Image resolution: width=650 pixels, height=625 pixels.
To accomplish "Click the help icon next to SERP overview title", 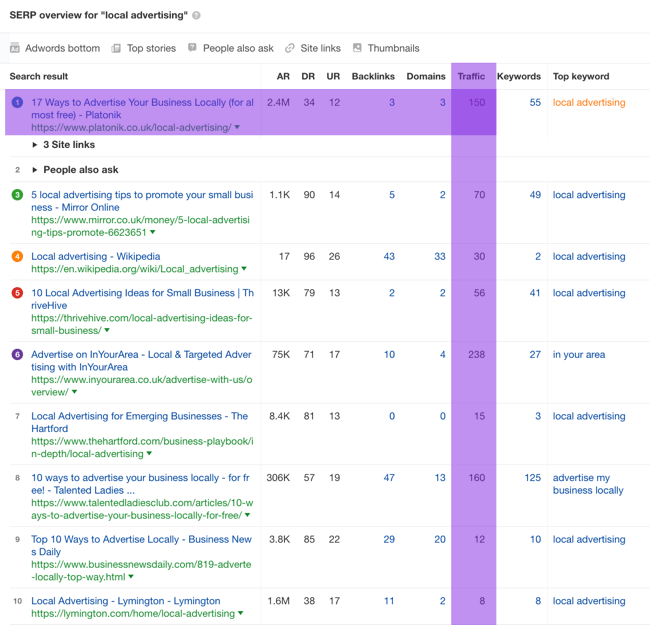I will tap(197, 15).
